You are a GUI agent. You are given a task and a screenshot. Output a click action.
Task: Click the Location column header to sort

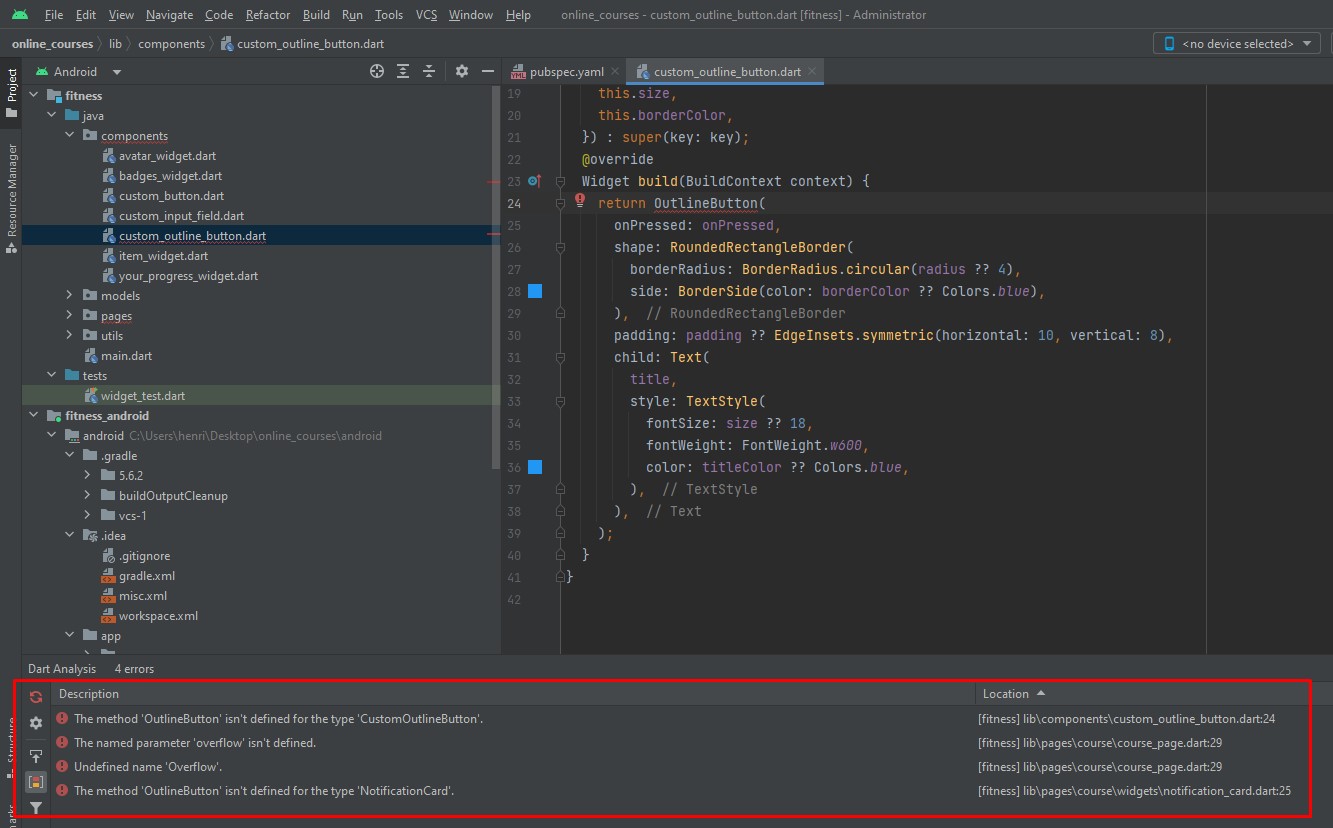coord(1006,694)
